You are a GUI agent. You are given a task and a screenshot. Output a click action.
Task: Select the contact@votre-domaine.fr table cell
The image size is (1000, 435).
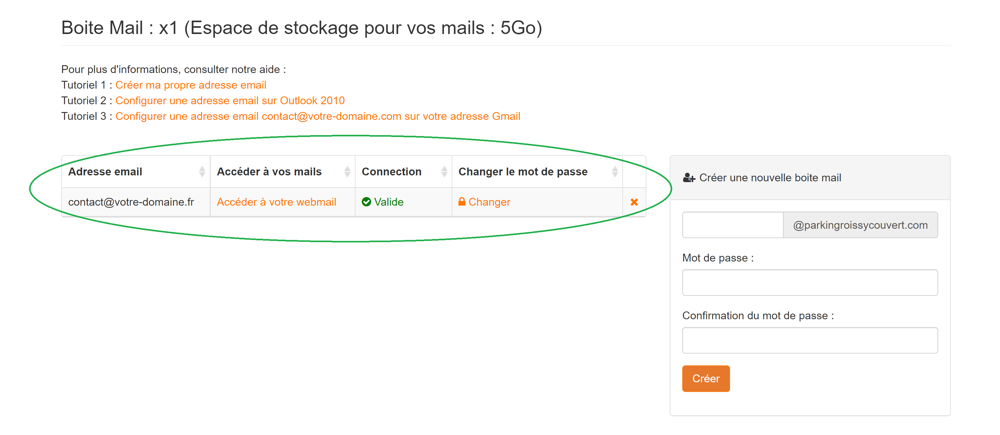131,202
